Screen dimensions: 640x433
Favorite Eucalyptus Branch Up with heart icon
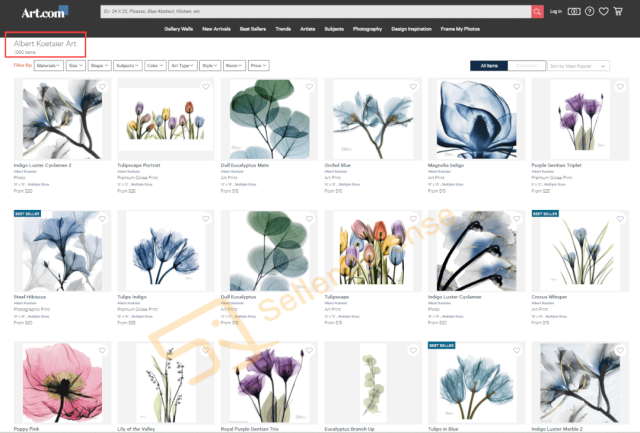click(413, 350)
